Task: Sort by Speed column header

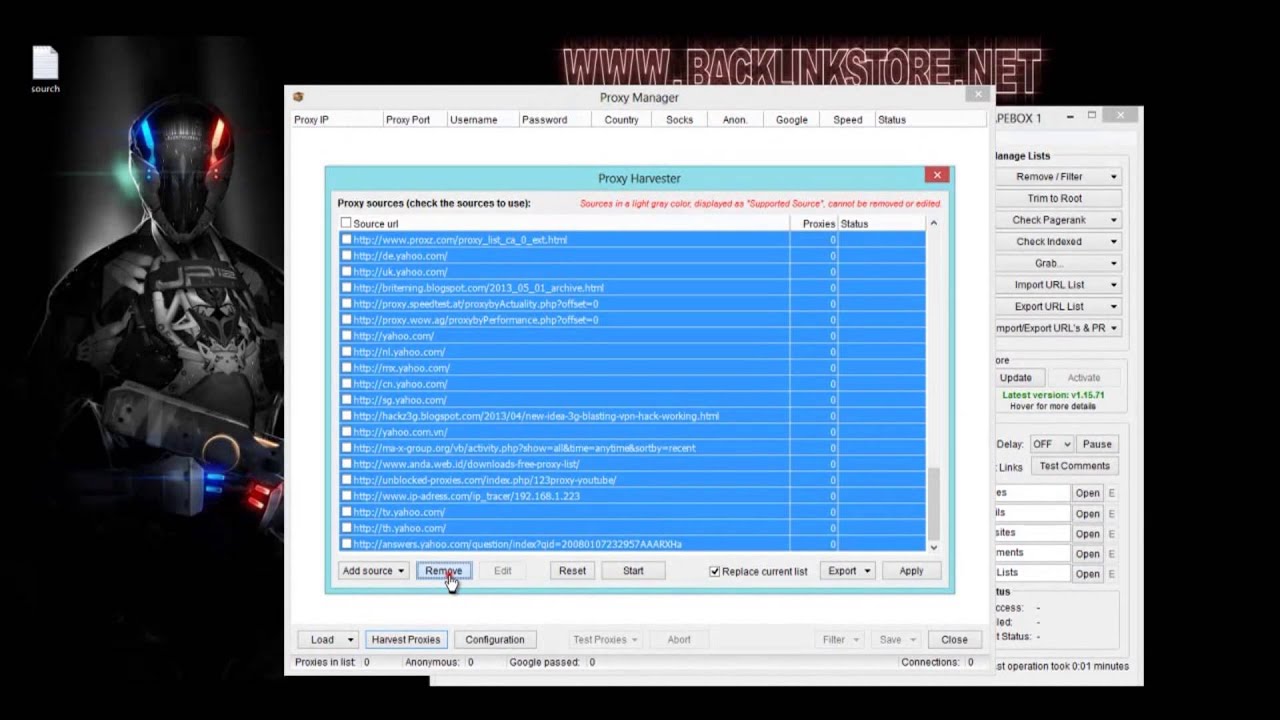Action: coord(848,119)
